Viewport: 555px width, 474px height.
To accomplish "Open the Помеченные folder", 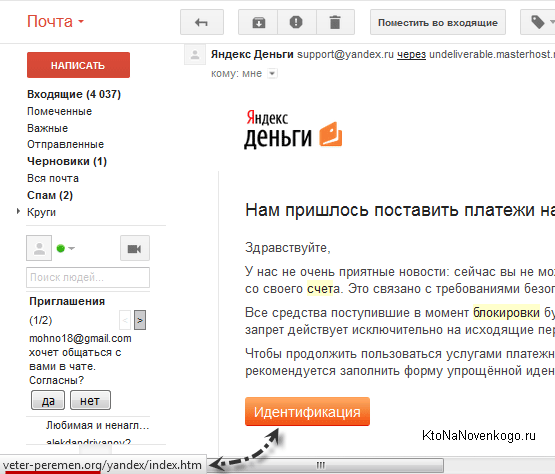I will coord(59,111).
